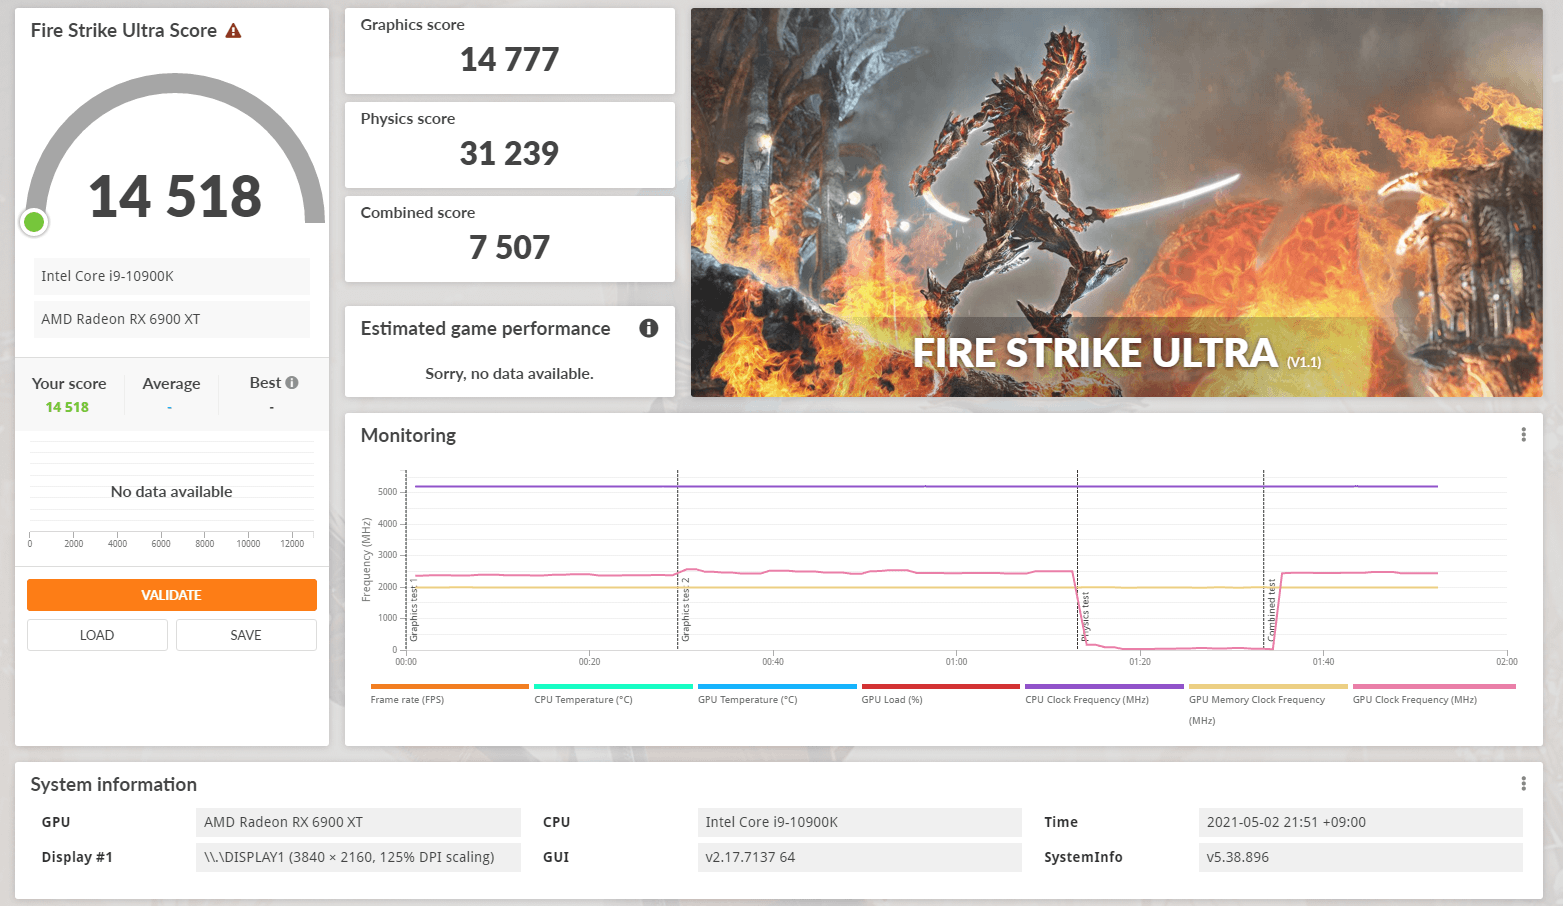Click the Average score label

tap(171, 384)
